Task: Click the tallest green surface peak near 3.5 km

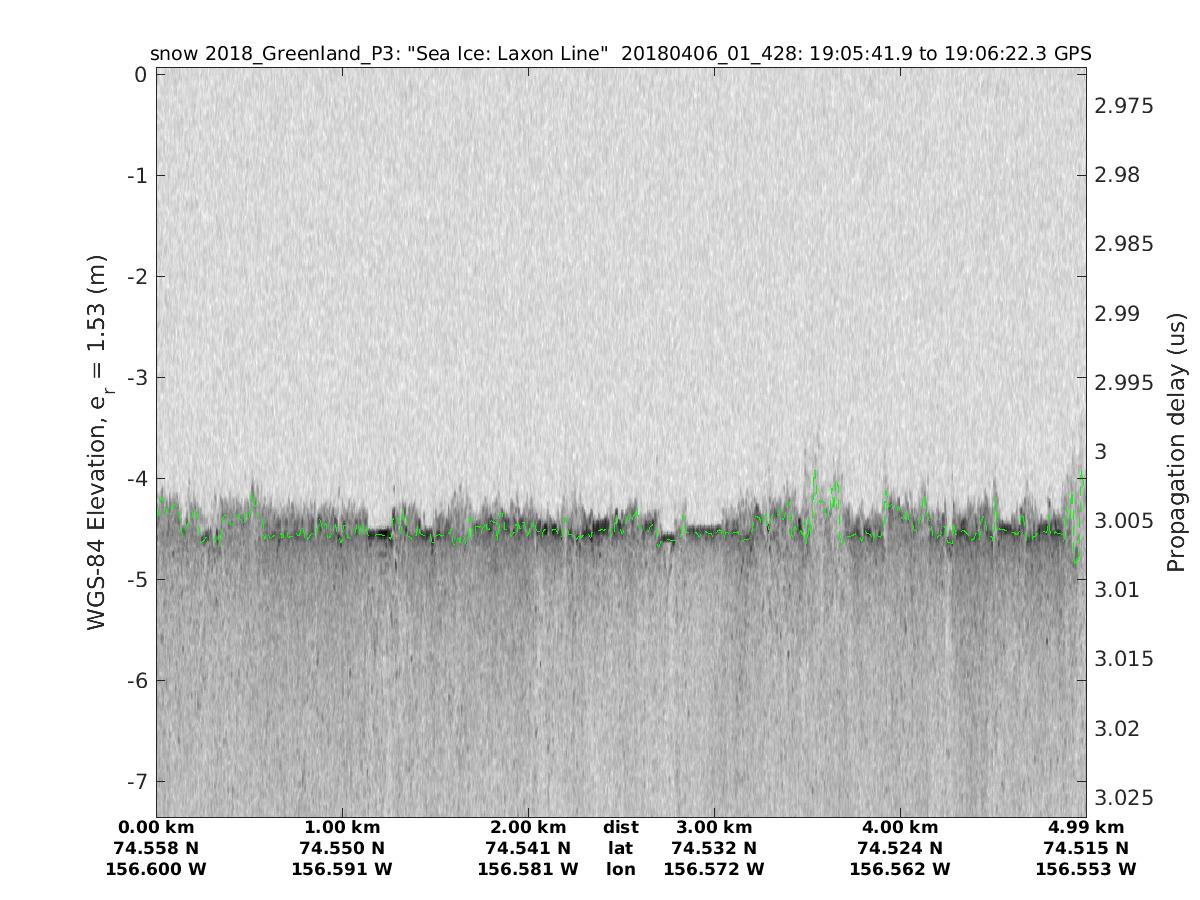Action: [x=815, y=472]
